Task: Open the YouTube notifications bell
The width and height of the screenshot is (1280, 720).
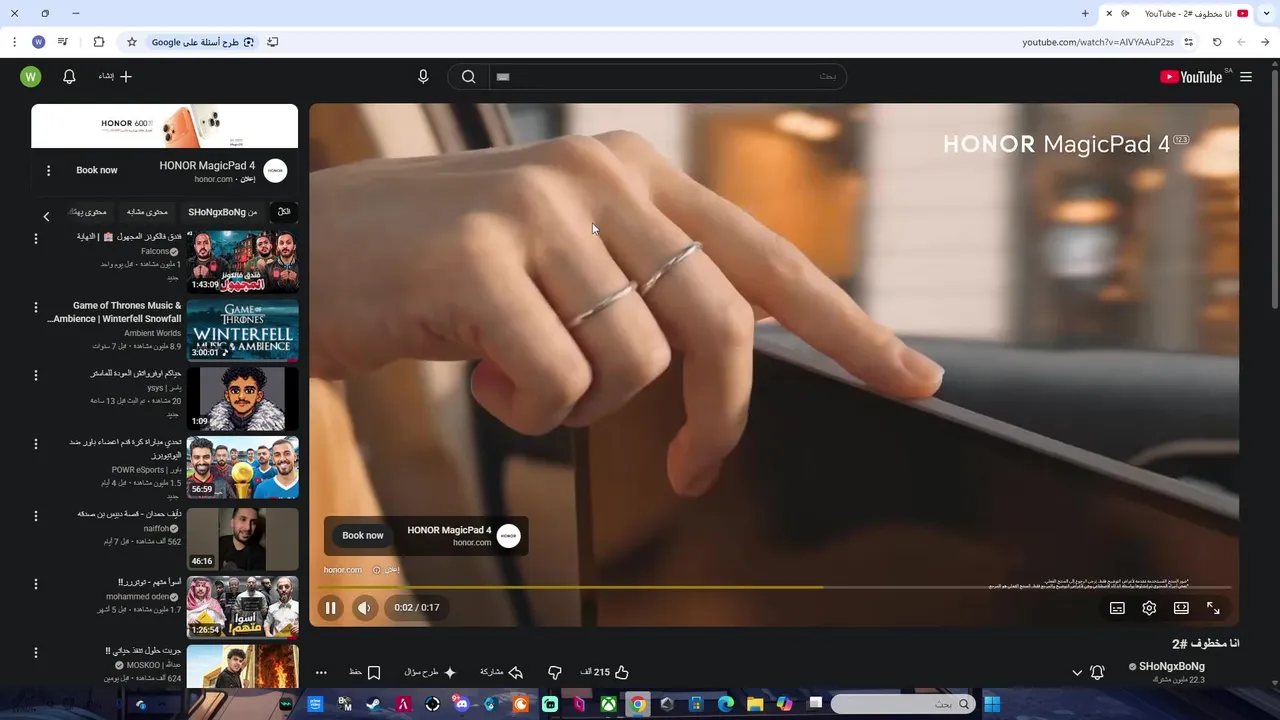Action: (x=69, y=77)
